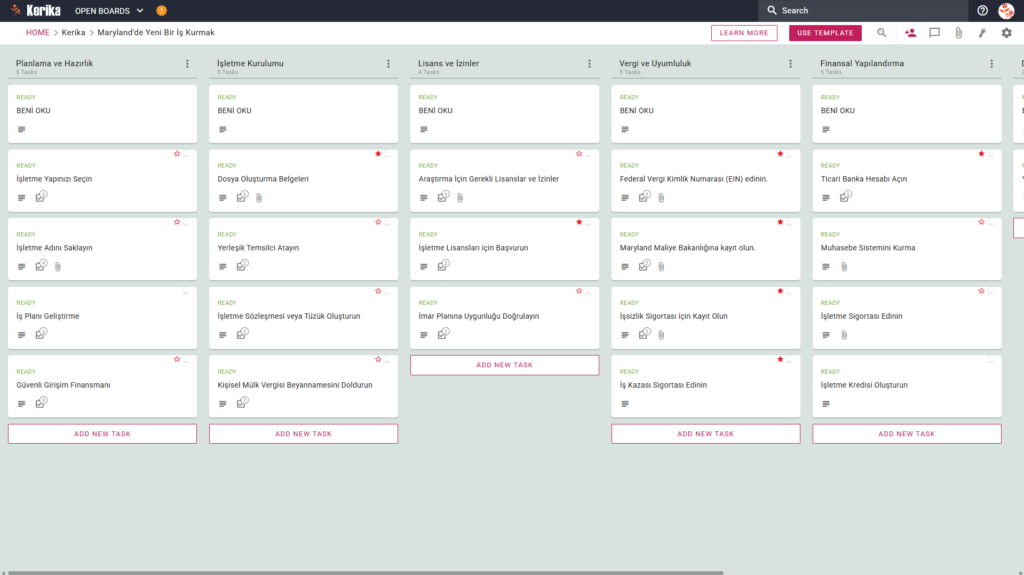Open checklist icon on İşletme Yapınızı Seçin
The height and width of the screenshot is (575, 1024).
coord(41,197)
